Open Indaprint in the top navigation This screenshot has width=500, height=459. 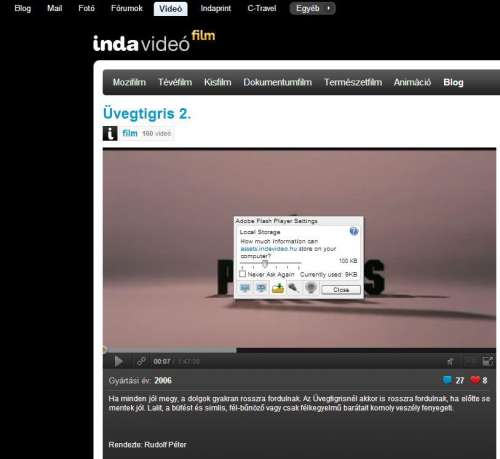click(216, 8)
